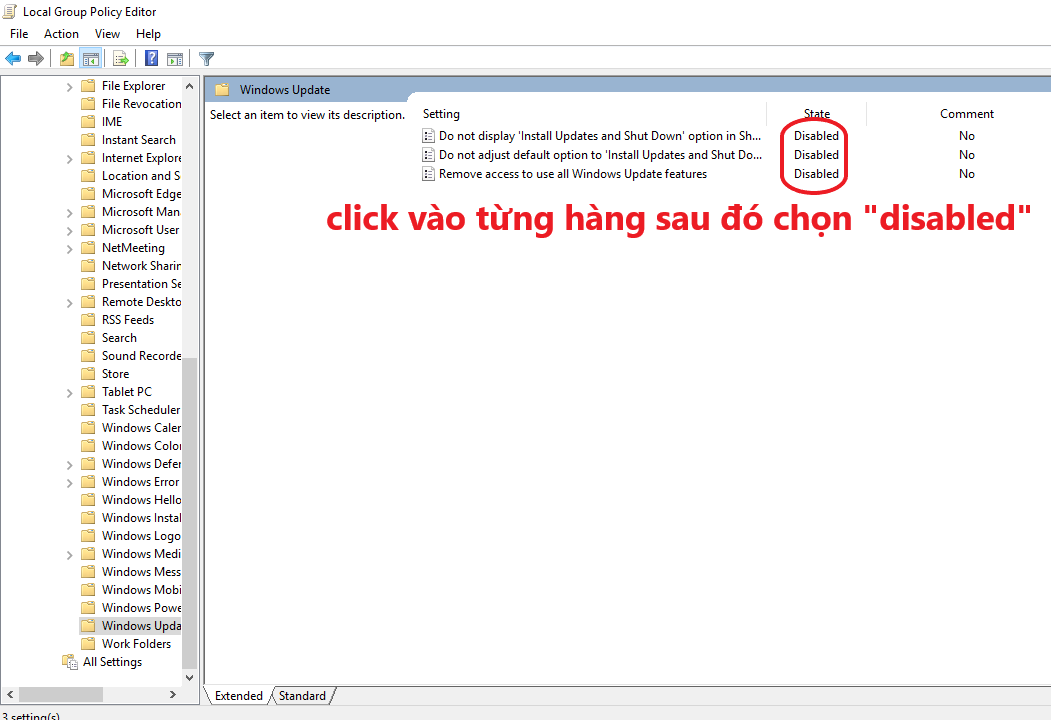Open the View menu
1051x720 pixels.
pos(107,33)
